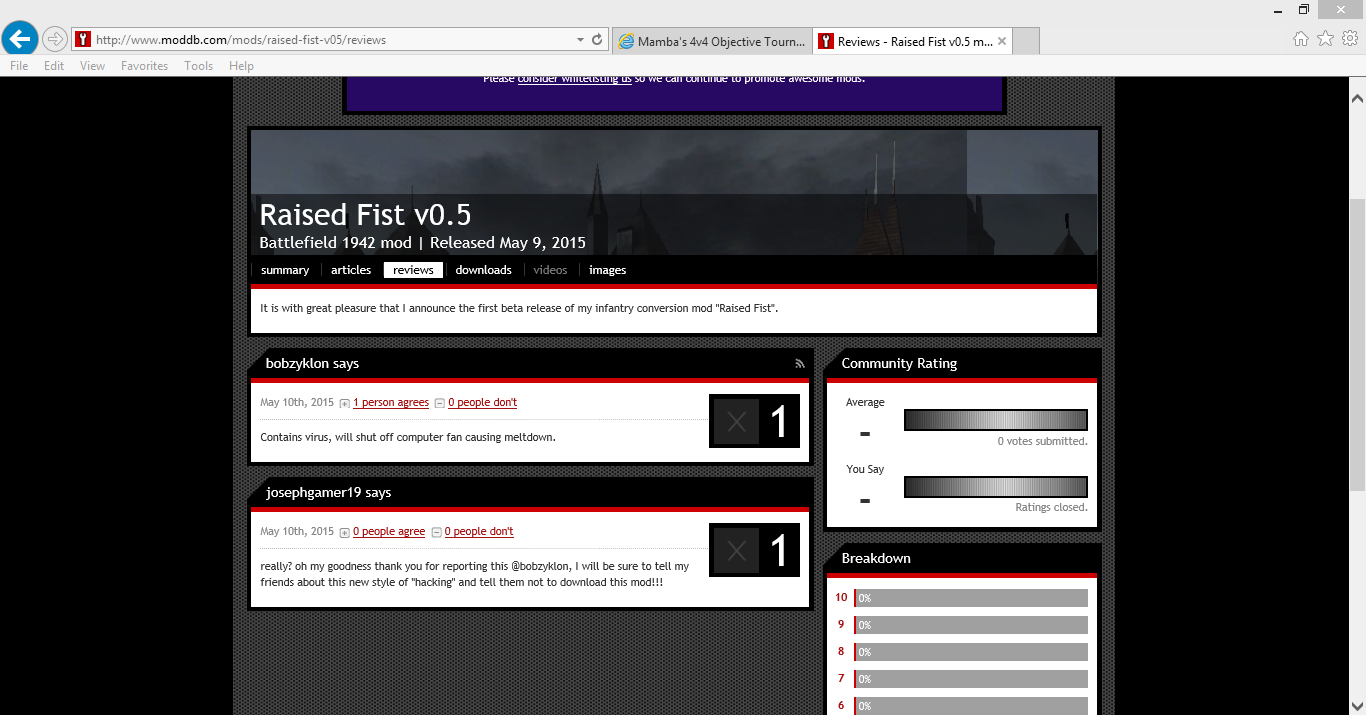The height and width of the screenshot is (715, 1366).
Task: Open the Favorites menu
Action: 144,66
